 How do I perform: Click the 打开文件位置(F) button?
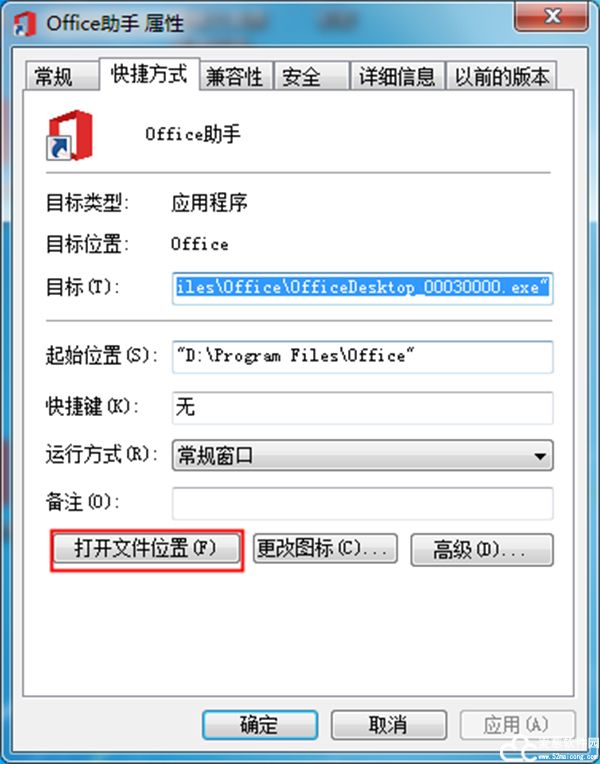coord(147,549)
